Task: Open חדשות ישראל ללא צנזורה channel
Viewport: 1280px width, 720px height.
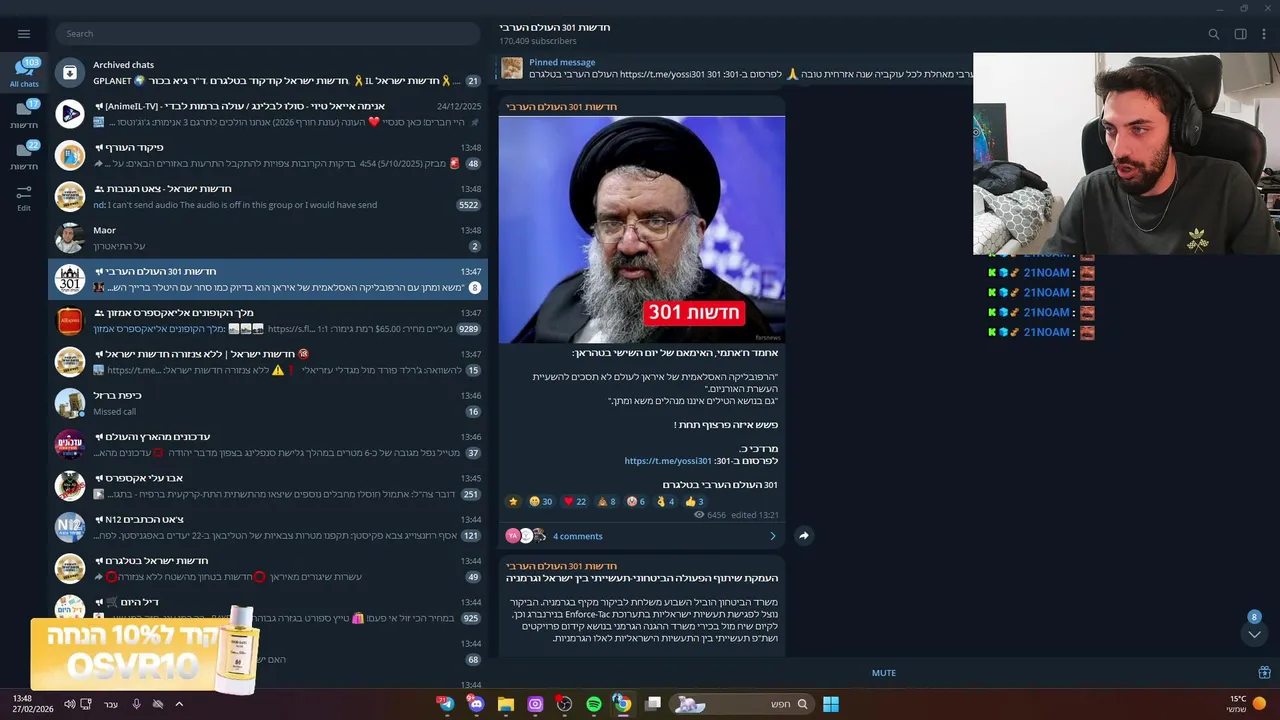Action: tap(268, 362)
